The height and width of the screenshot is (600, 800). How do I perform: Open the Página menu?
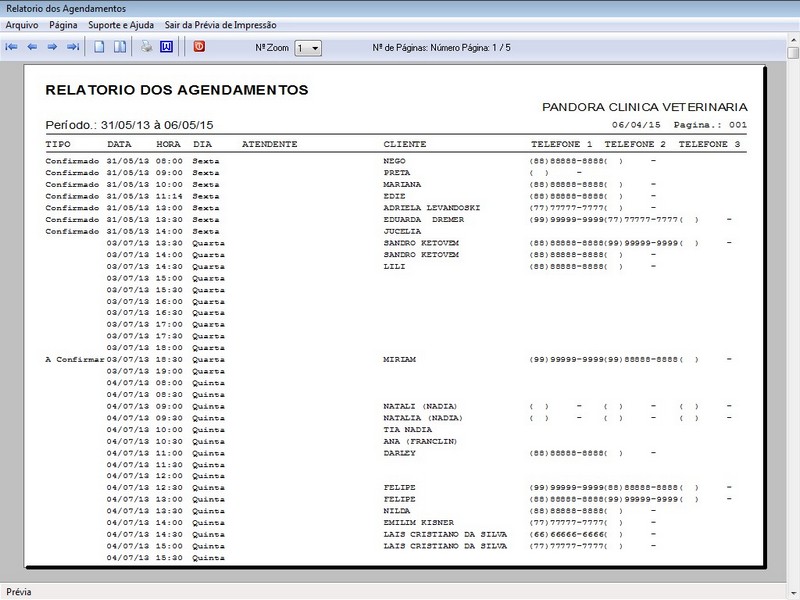tap(63, 25)
